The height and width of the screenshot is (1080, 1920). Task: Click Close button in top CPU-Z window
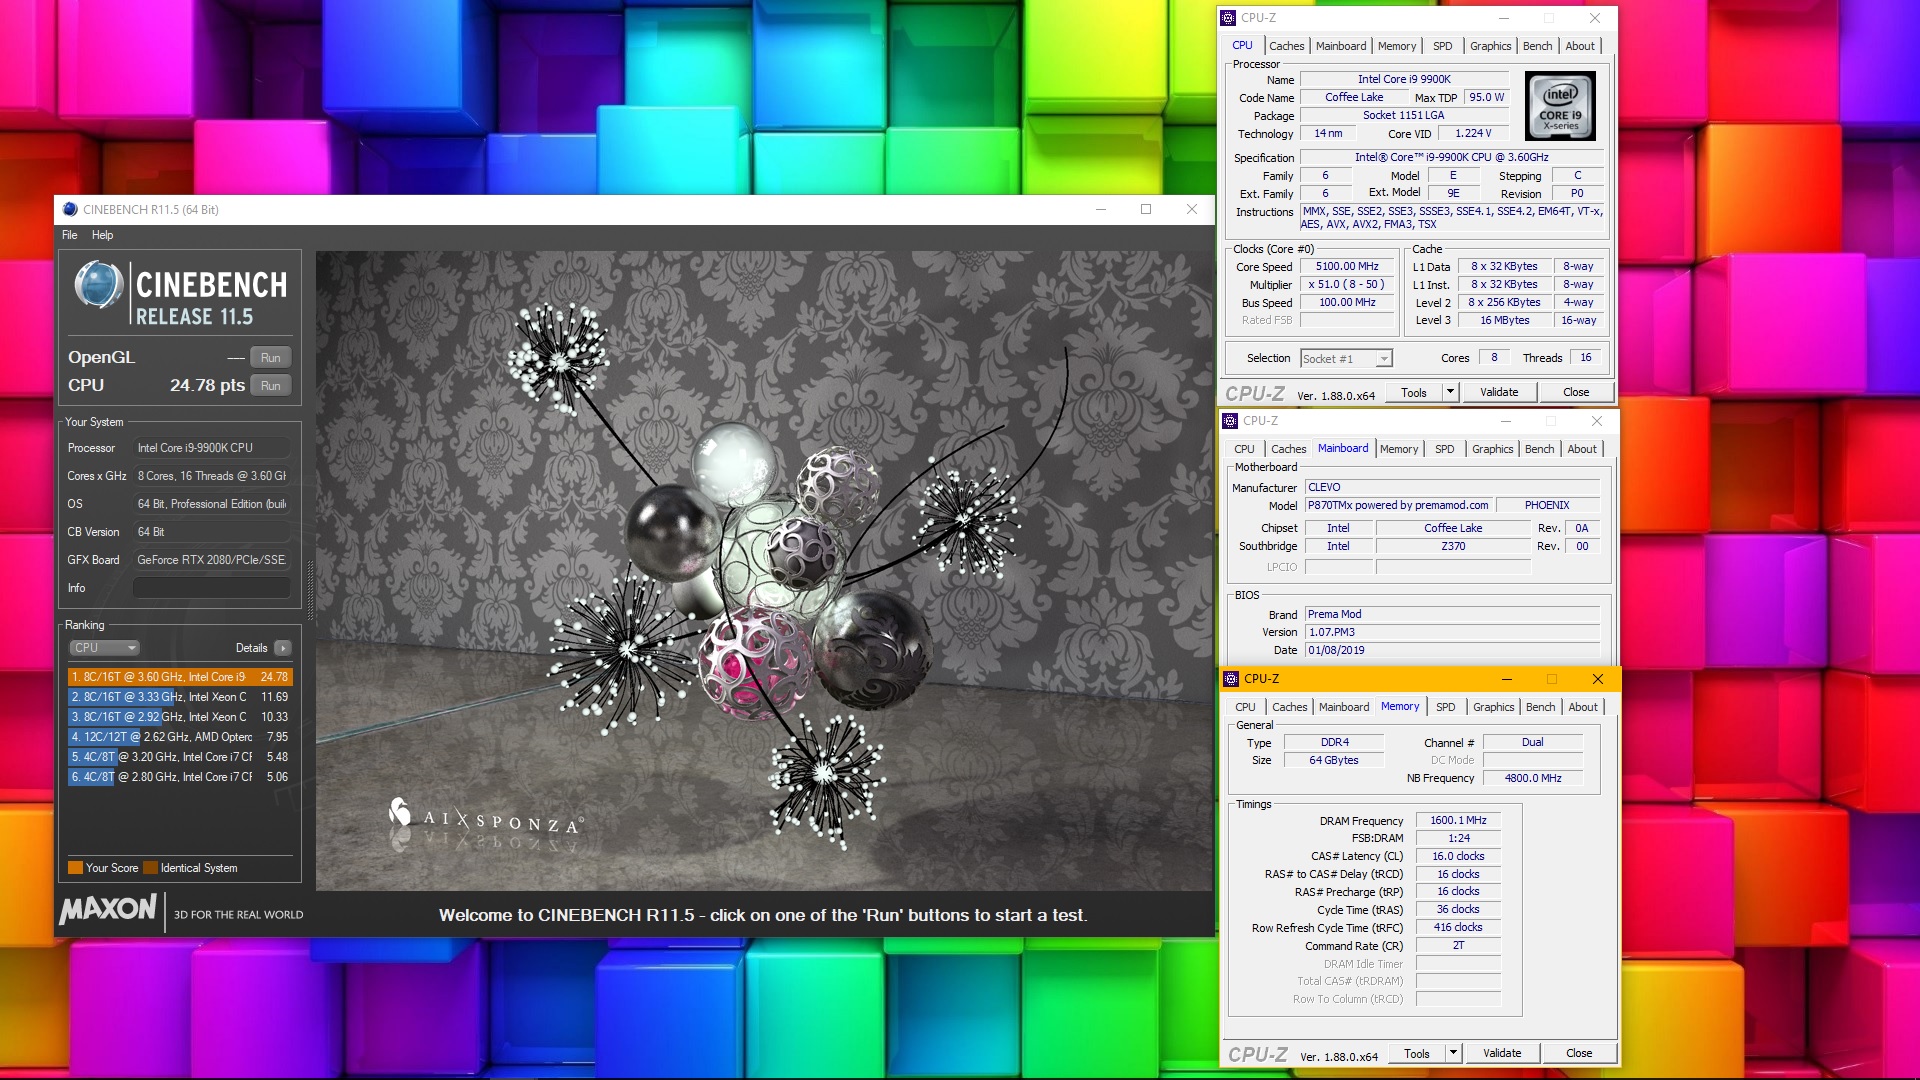pyautogui.click(x=1576, y=392)
